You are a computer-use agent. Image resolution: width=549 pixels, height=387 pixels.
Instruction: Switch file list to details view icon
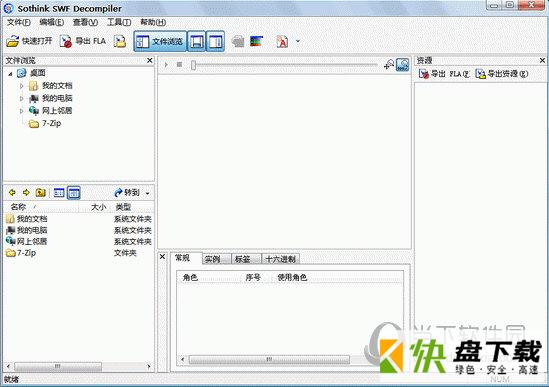(74, 193)
